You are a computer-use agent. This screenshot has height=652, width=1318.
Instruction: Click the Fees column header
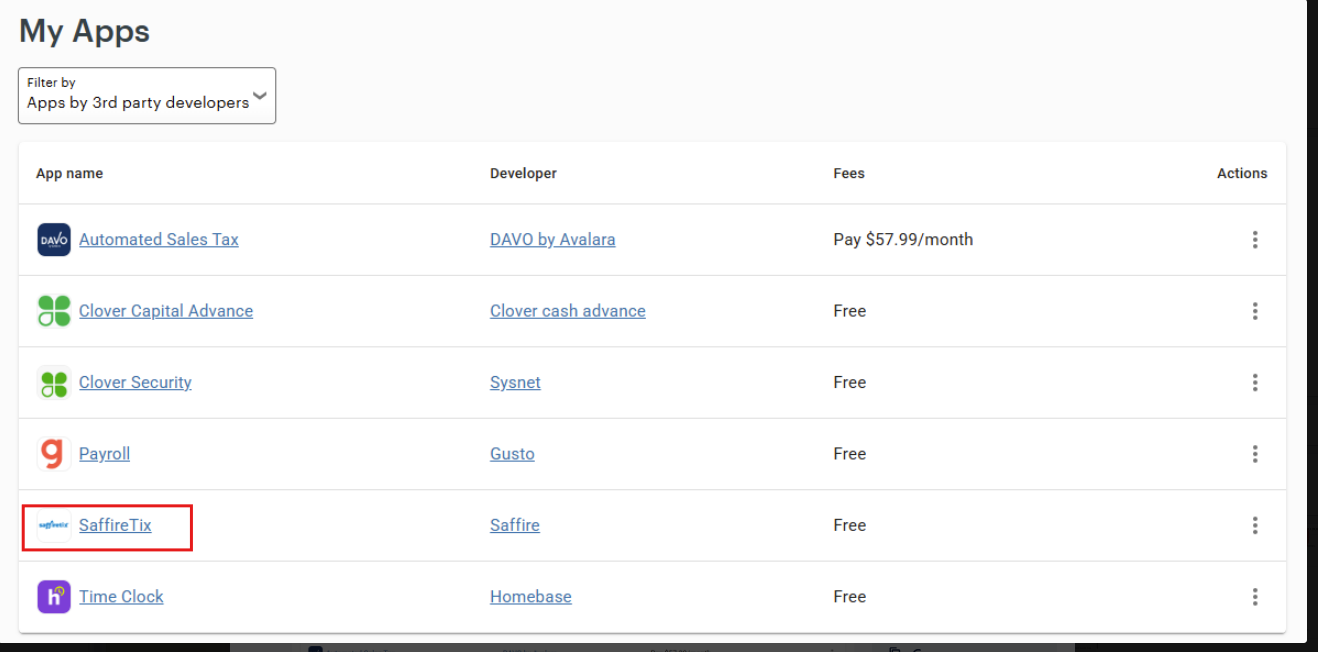click(849, 173)
